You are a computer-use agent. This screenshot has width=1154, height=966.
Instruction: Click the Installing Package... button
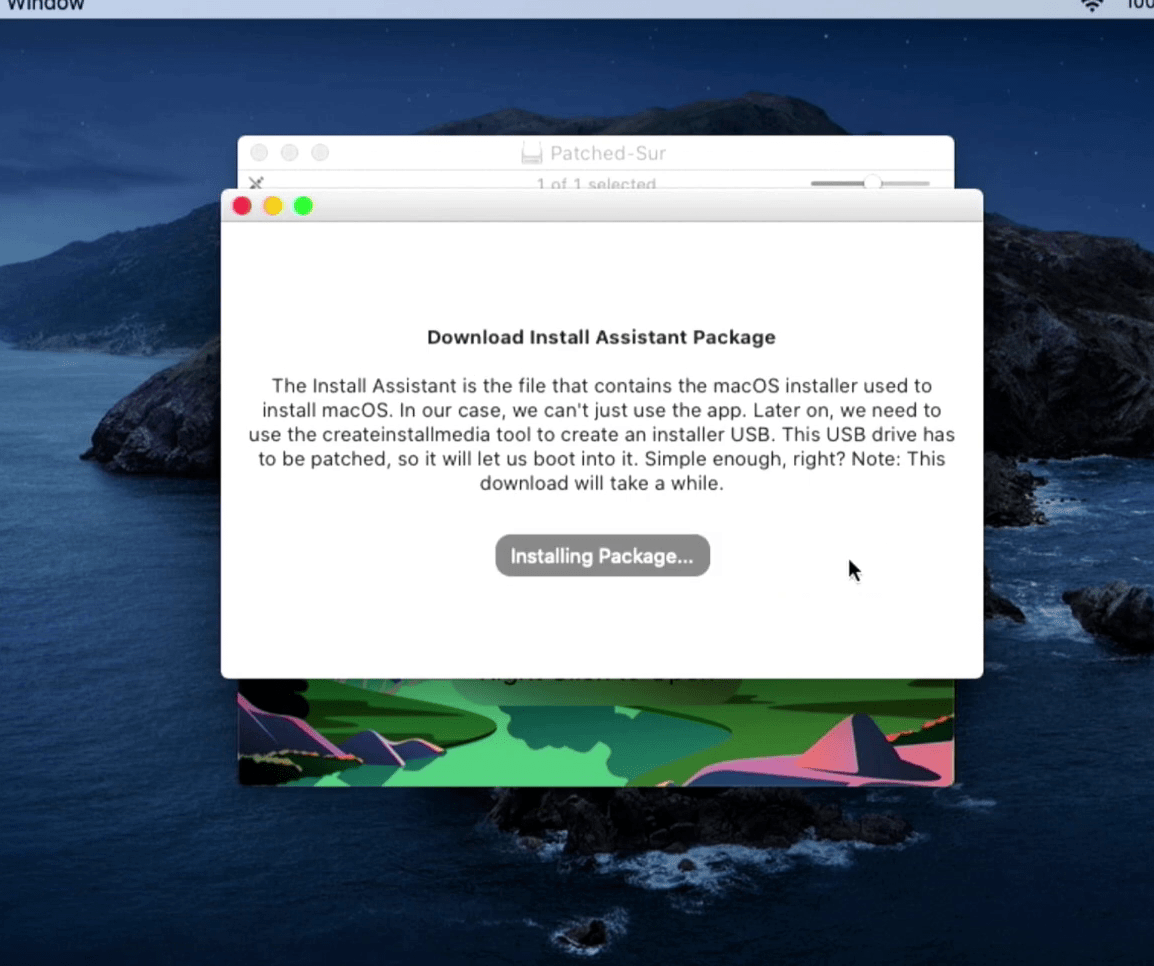[602, 555]
